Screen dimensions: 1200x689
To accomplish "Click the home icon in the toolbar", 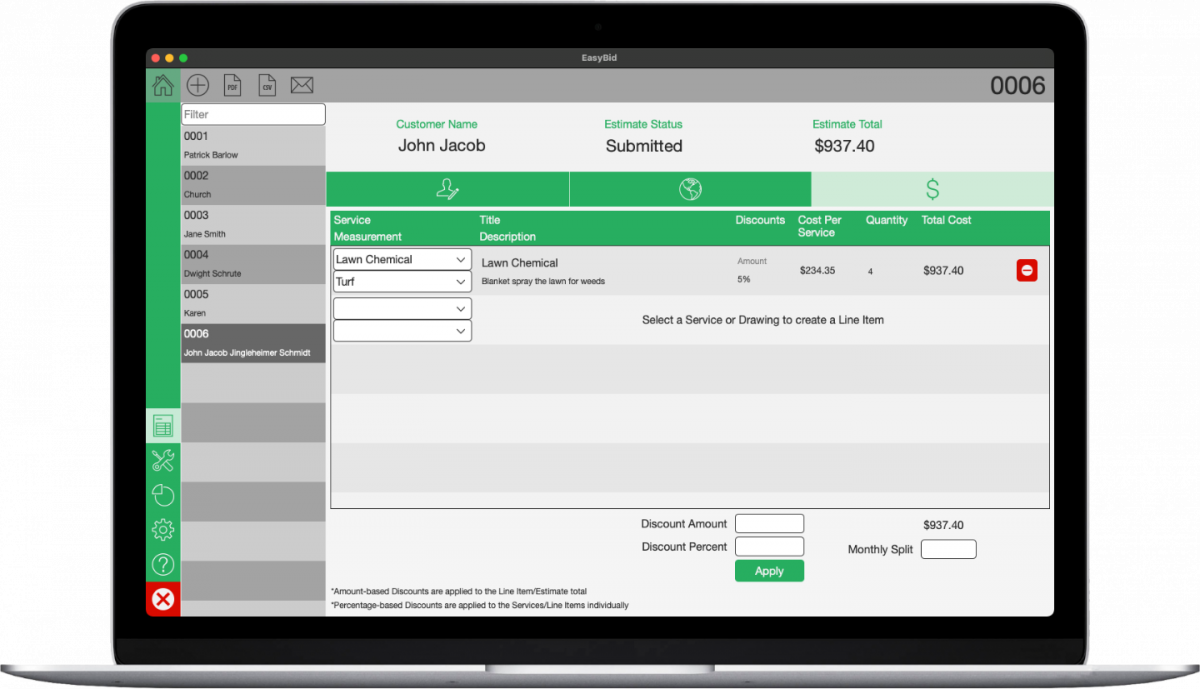I will [x=162, y=85].
